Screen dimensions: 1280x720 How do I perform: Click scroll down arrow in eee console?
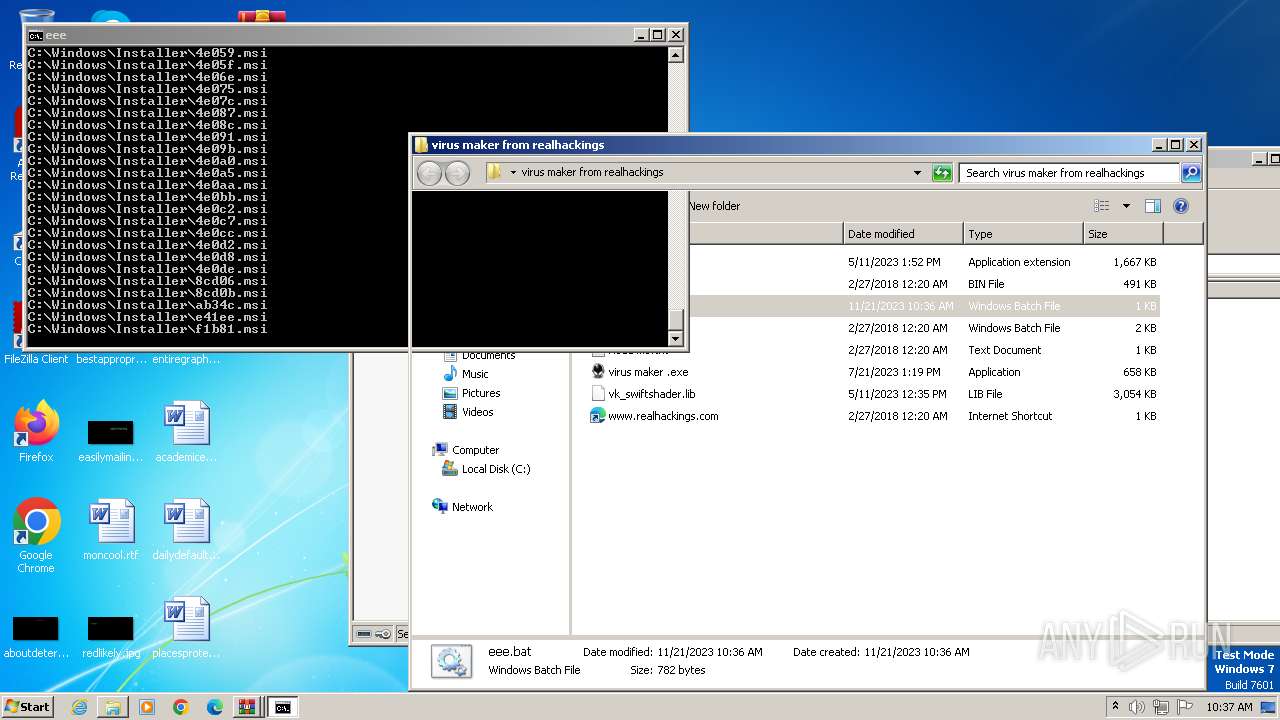point(676,339)
